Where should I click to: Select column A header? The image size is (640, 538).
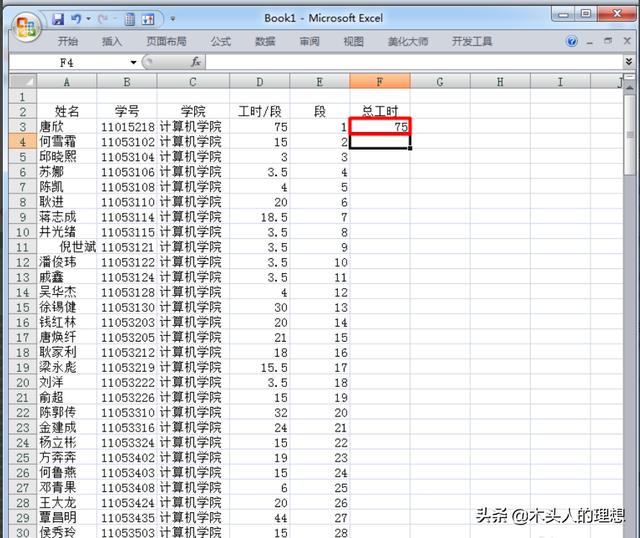(67, 82)
